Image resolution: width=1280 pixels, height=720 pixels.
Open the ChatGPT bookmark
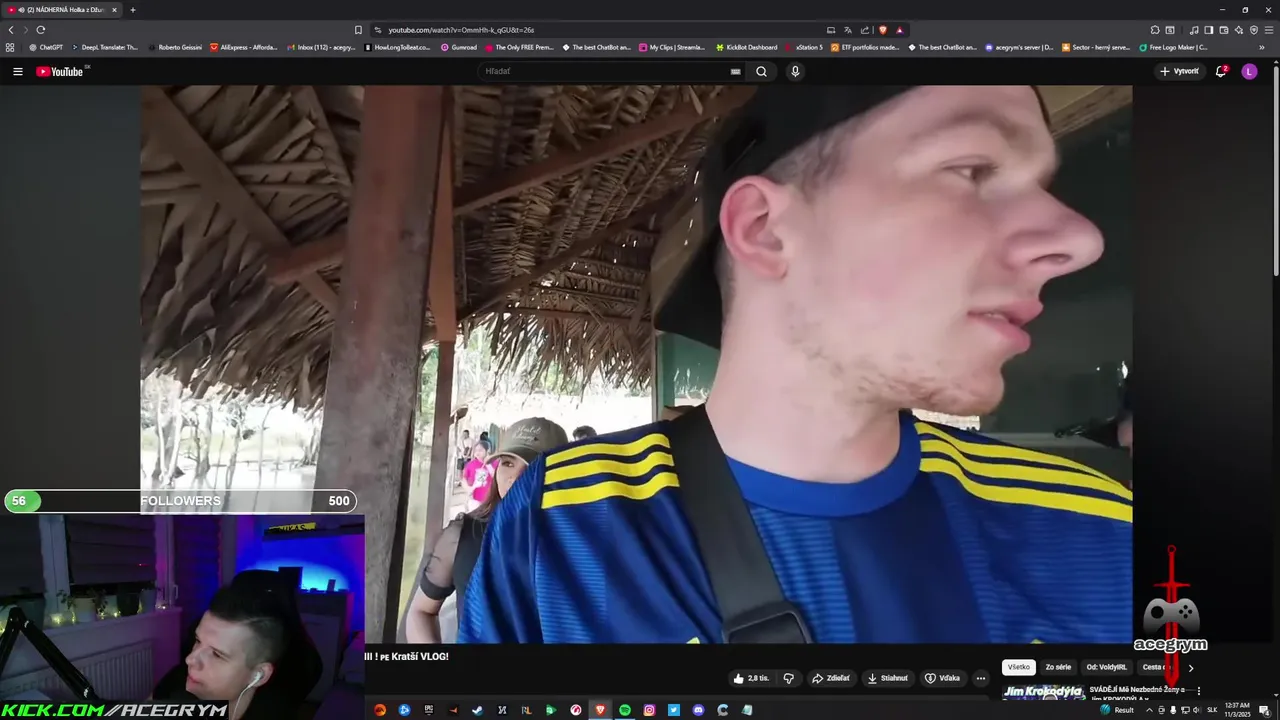(x=46, y=47)
